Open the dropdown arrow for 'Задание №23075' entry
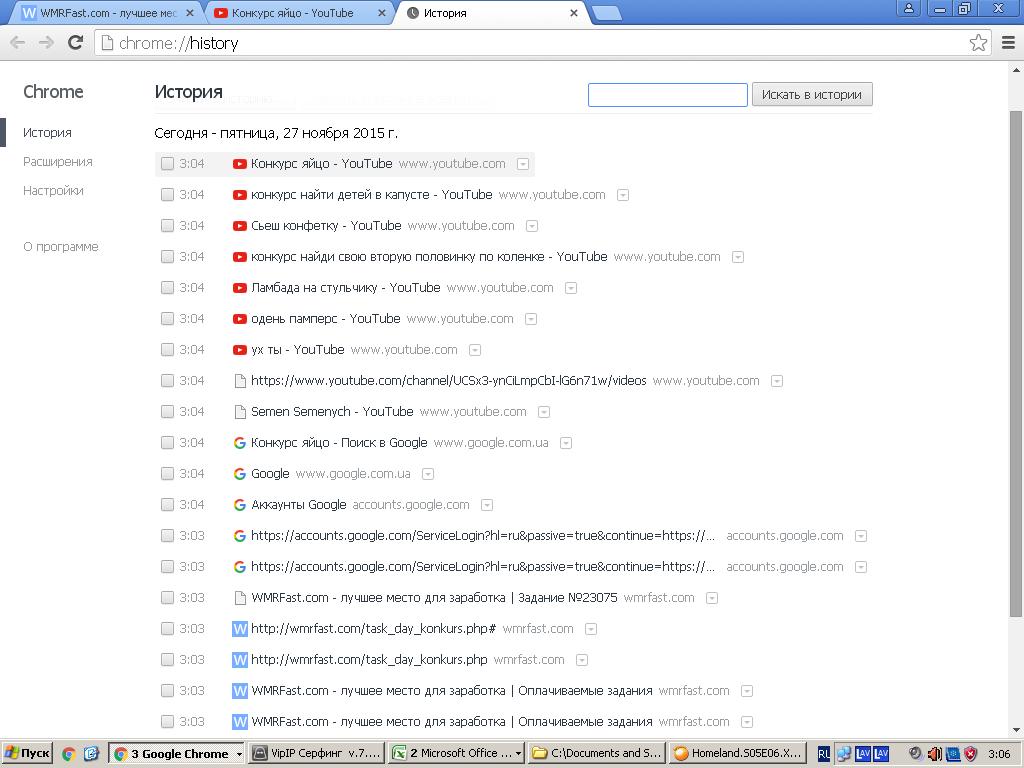The height and width of the screenshot is (768, 1024). 712,598
